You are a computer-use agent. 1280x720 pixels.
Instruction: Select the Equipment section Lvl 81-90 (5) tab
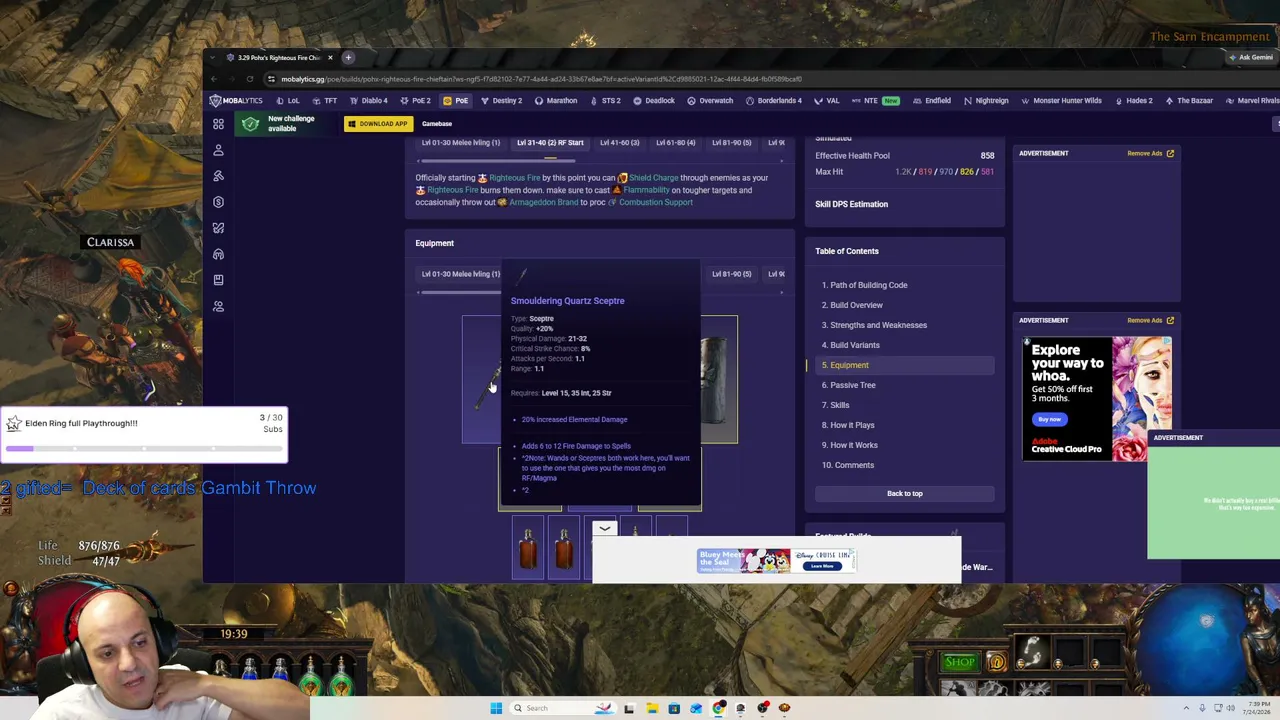click(731, 274)
